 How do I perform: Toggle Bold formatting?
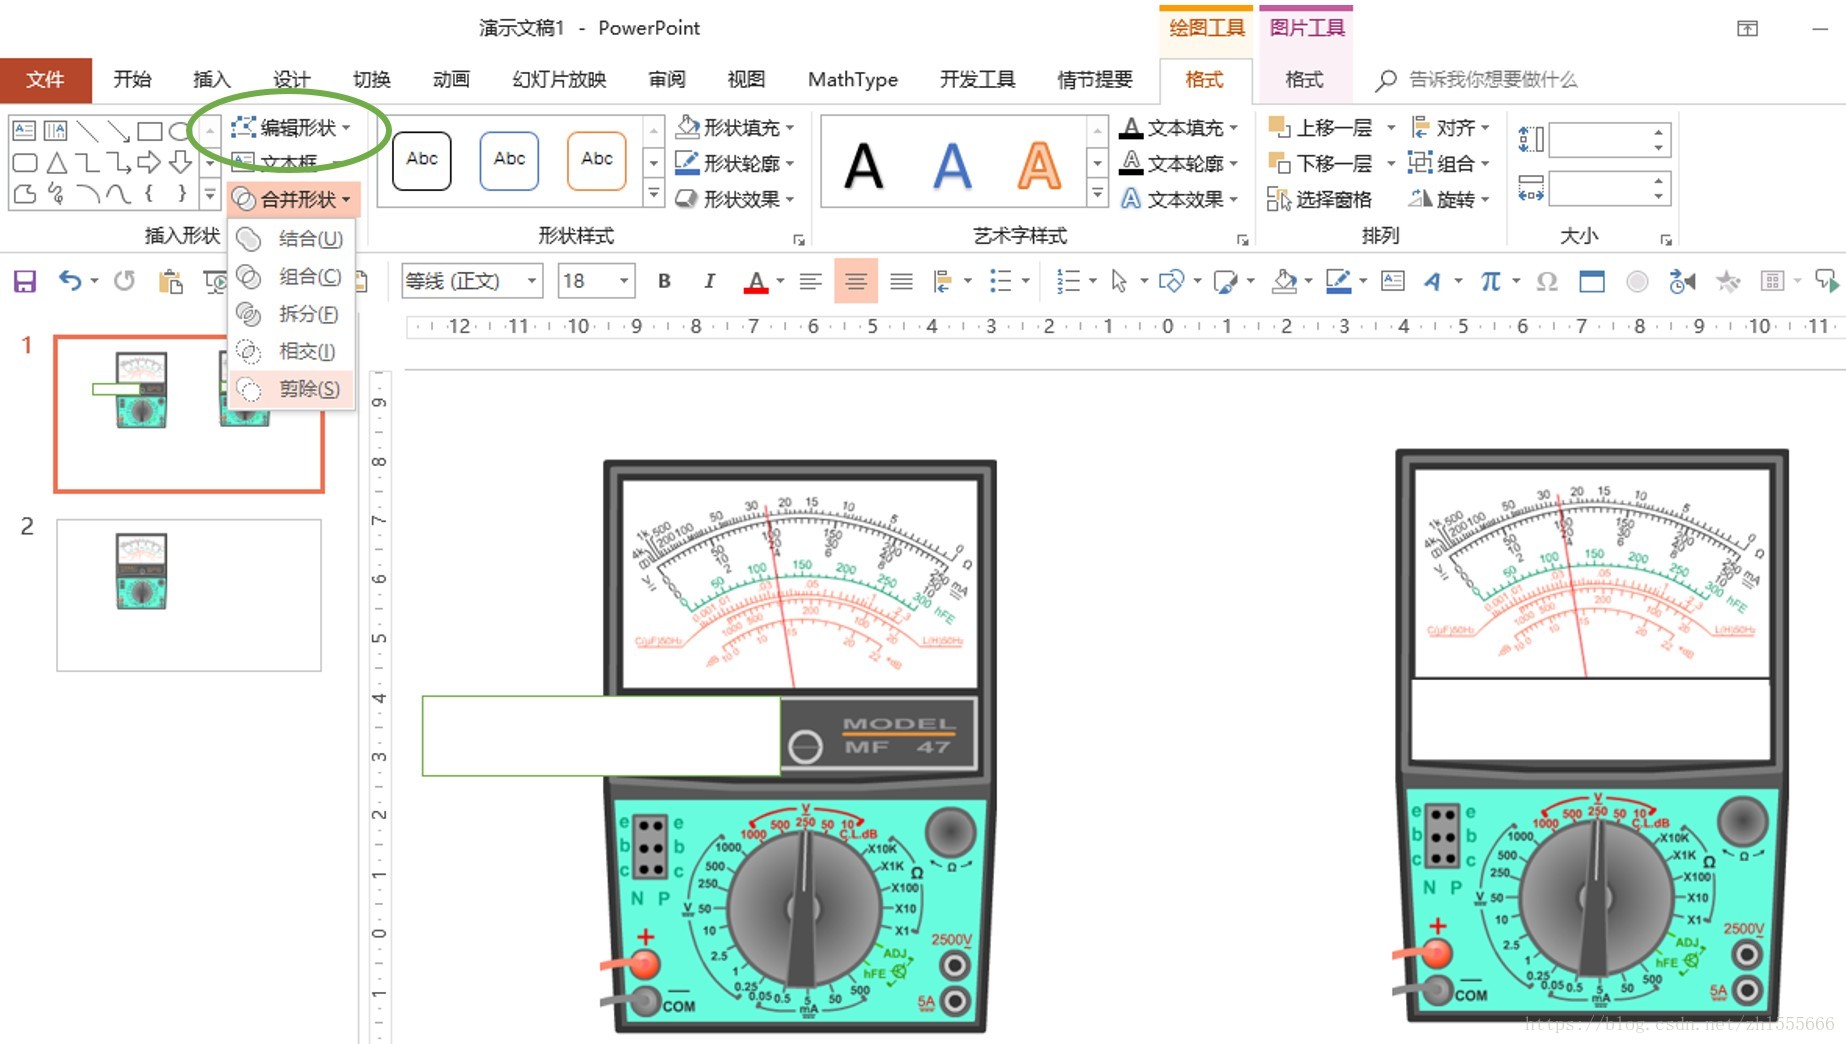click(664, 281)
